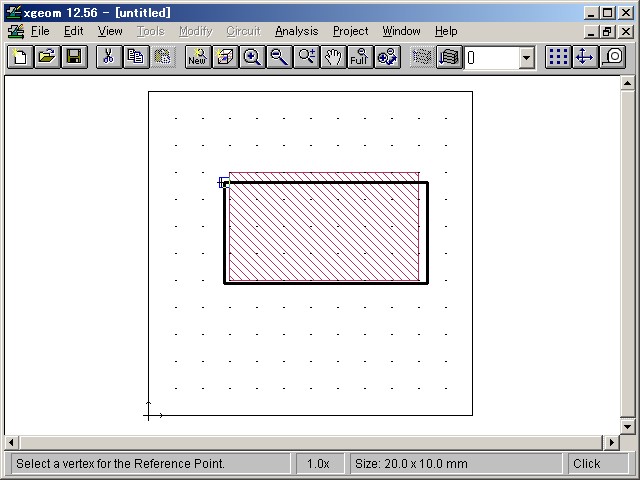Open the 3D view box icon

pos(225,57)
